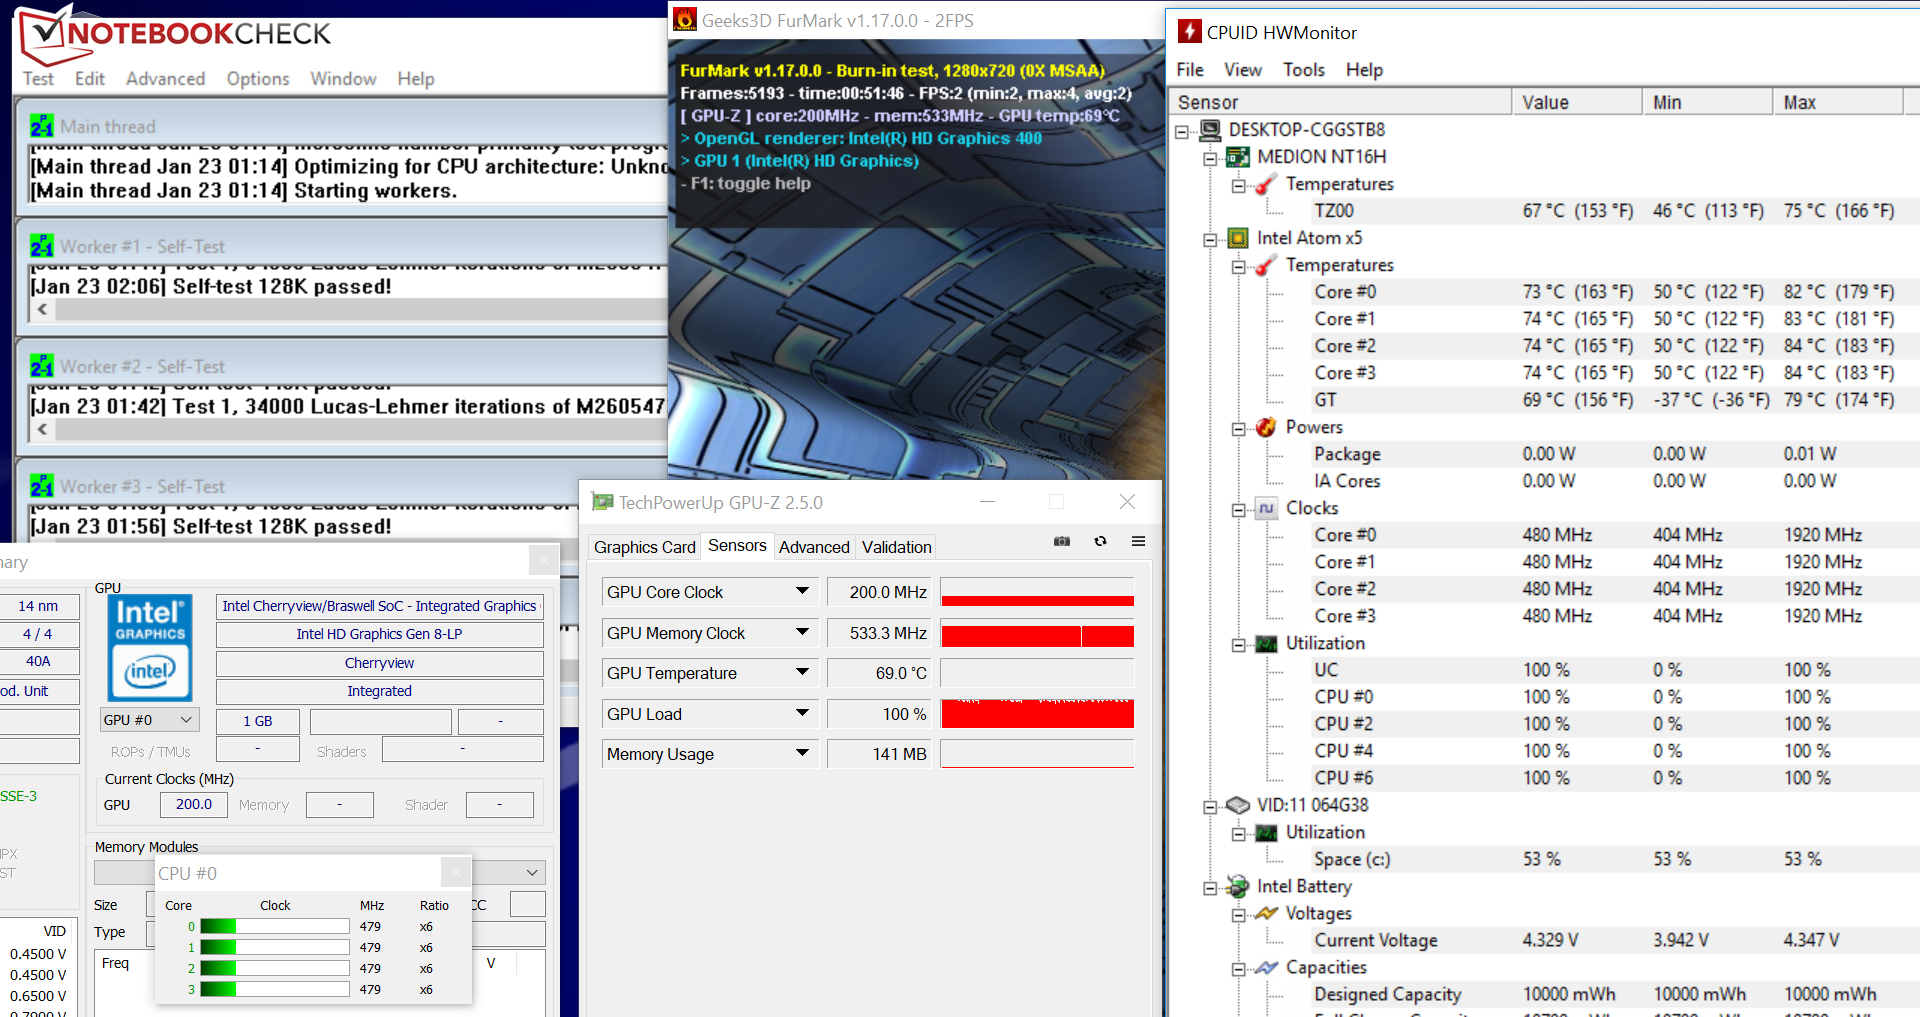Open the GPU Memory Clock sensor dropdown
Viewport: 1920px width, 1017px height.
[x=802, y=632]
